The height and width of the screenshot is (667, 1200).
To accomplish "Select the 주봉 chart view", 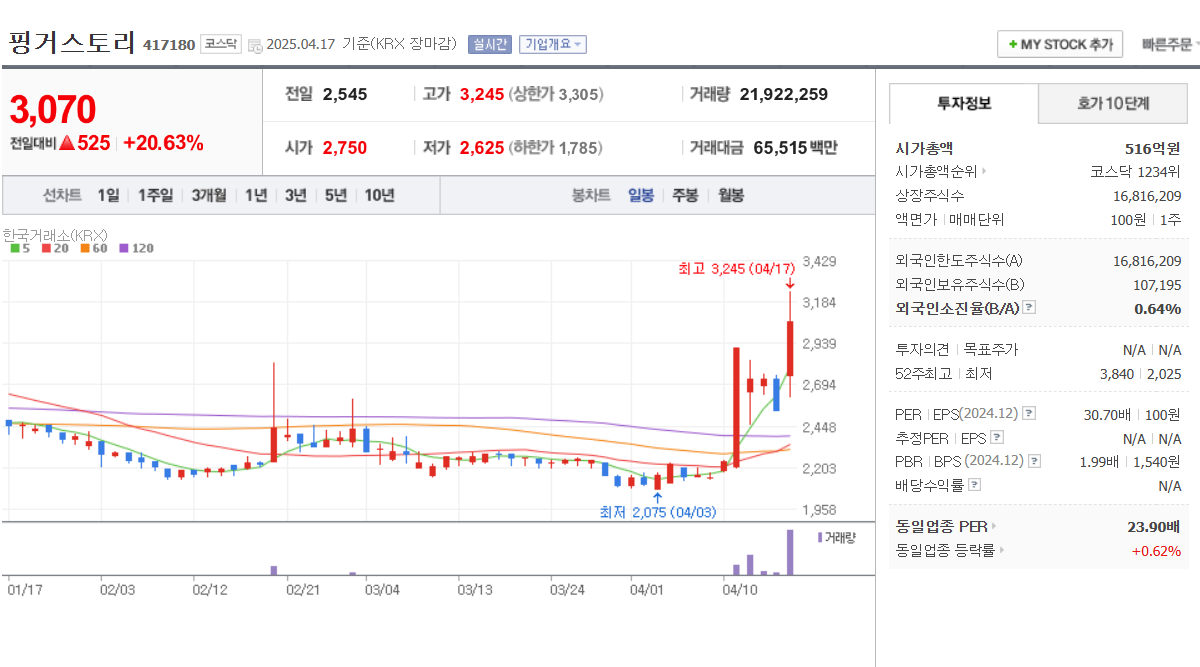I will pyautogui.click(x=684, y=195).
